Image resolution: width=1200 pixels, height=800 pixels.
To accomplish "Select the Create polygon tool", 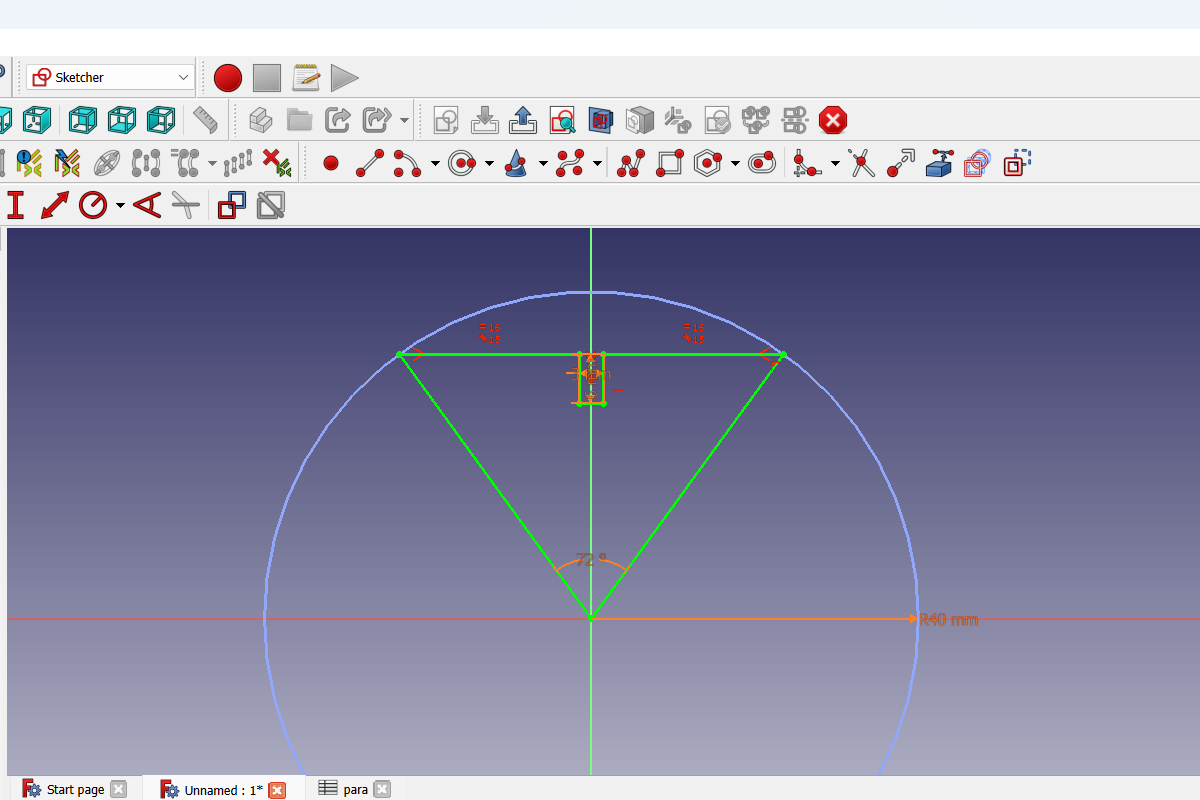I will point(706,162).
